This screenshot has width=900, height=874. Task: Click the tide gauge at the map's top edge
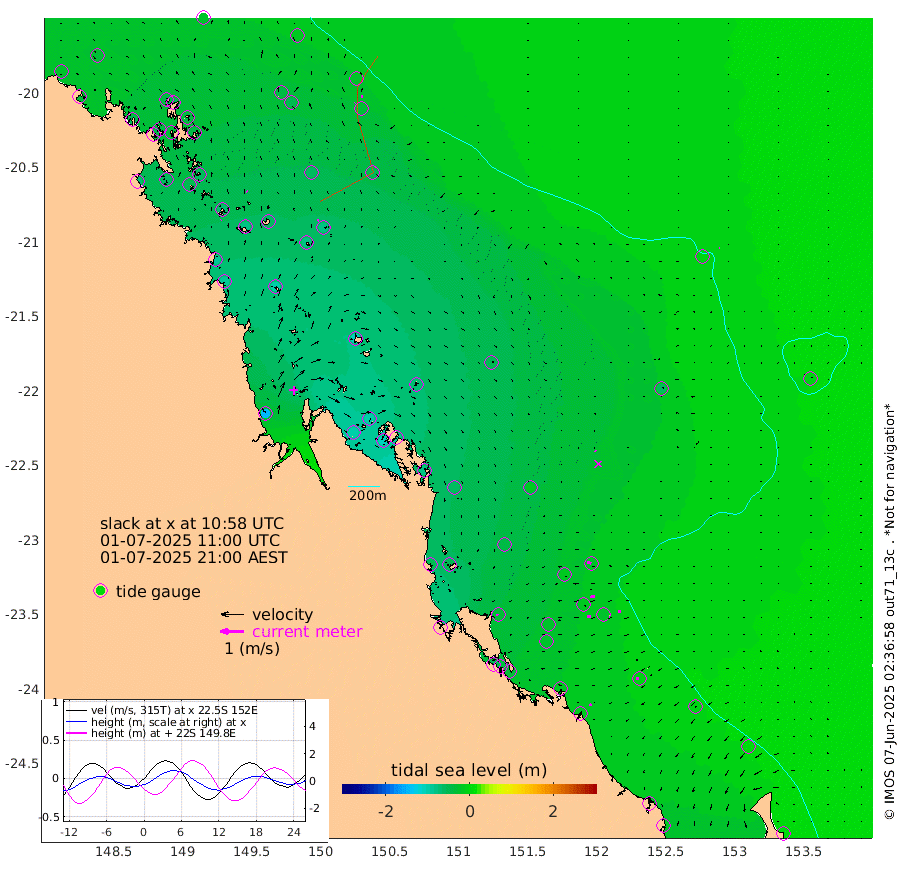pyautogui.click(x=203, y=18)
